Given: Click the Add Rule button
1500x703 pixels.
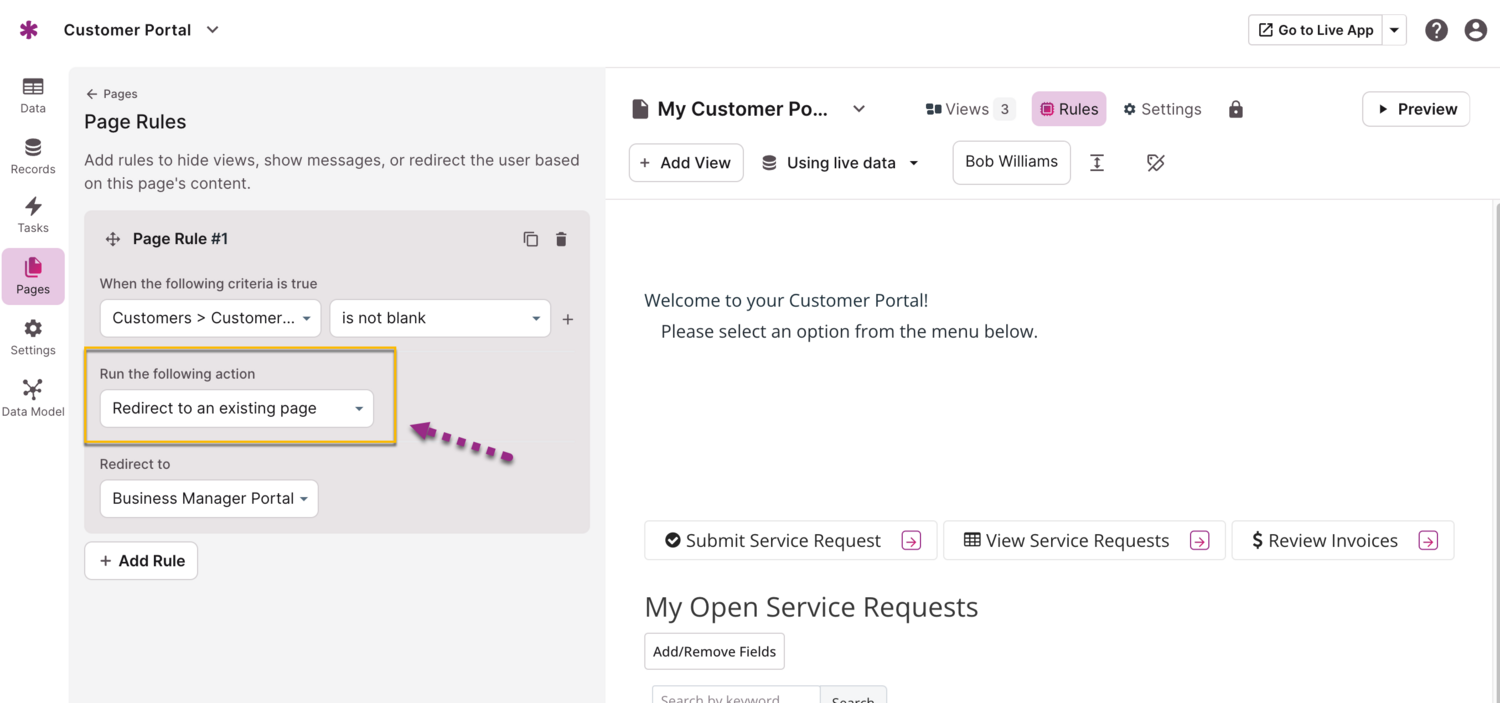Looking at the screenshot, I should (x=141, y=561).
